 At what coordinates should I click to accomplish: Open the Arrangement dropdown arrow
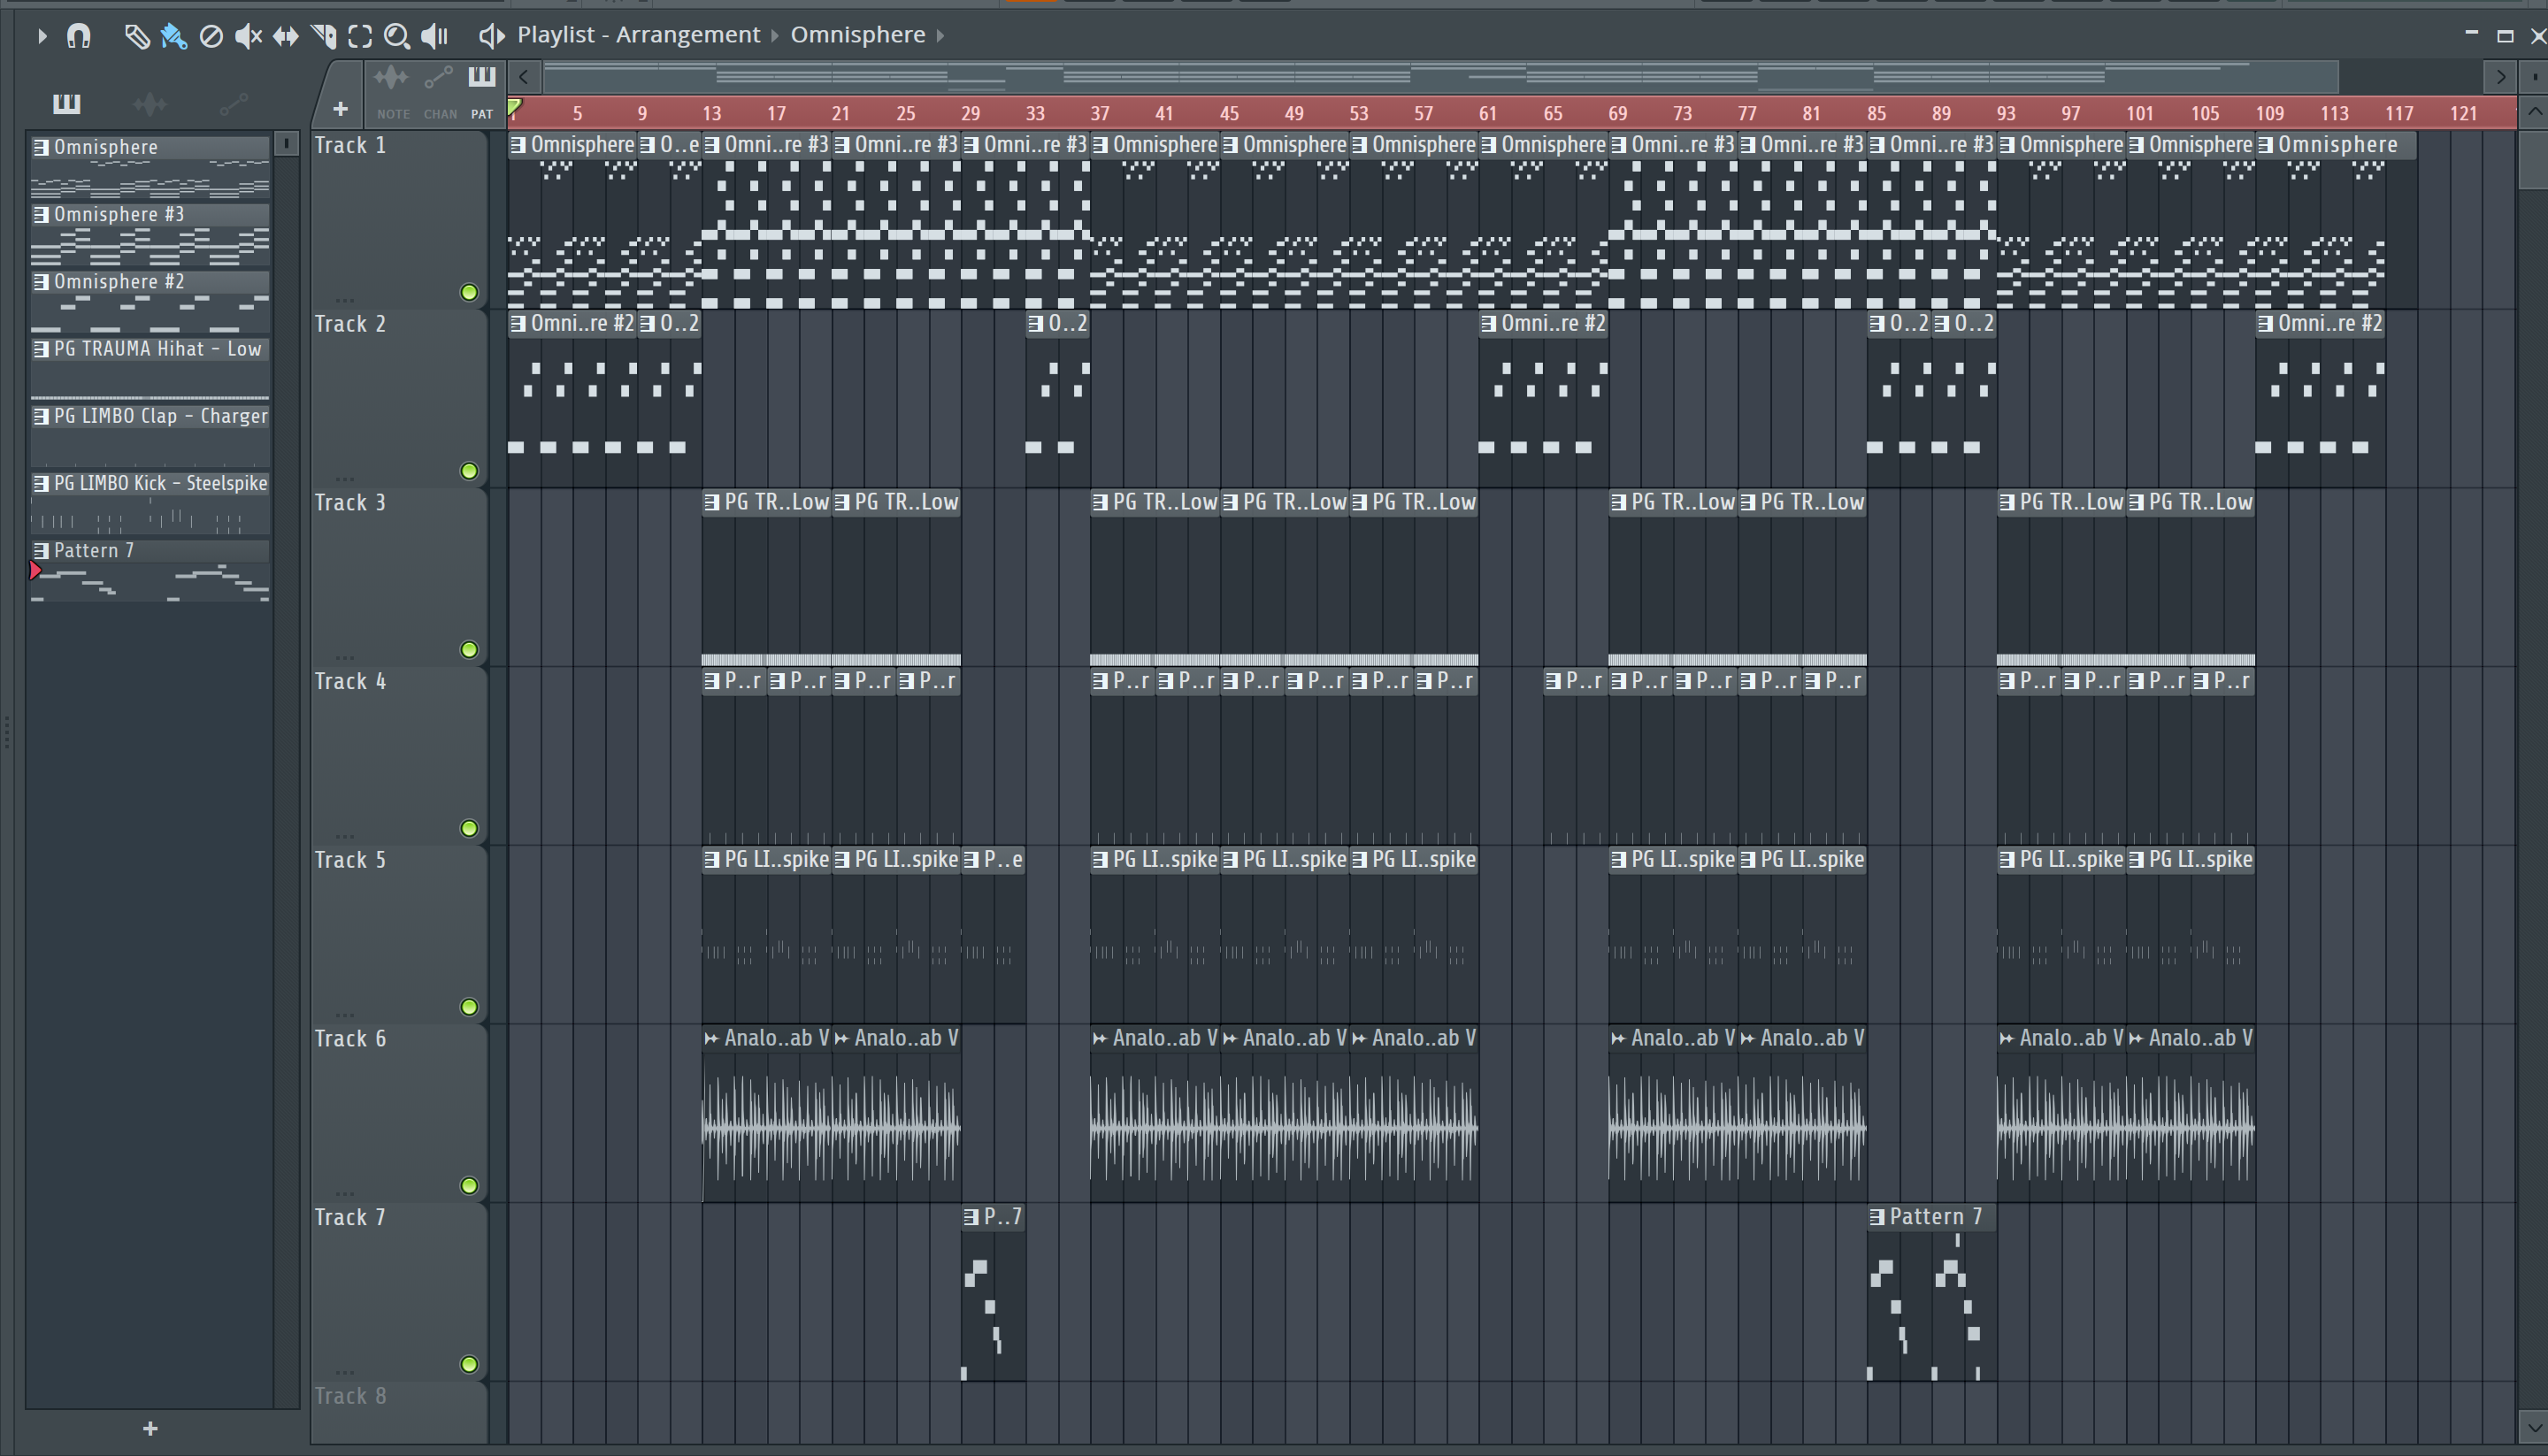tap(774, 36)
